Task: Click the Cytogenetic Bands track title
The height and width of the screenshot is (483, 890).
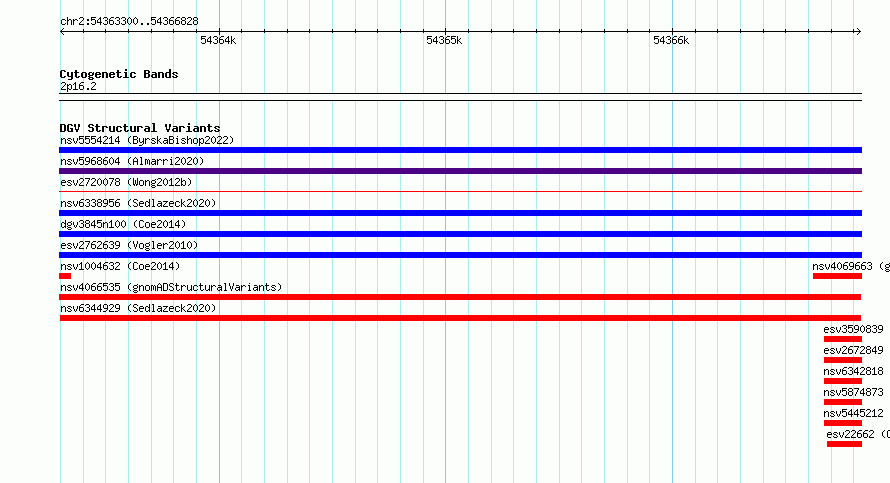Action: click(x=119, y=74)
